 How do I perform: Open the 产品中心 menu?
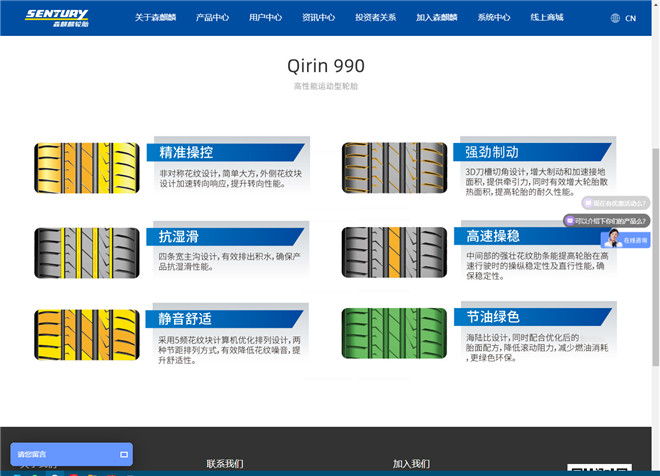212,18
